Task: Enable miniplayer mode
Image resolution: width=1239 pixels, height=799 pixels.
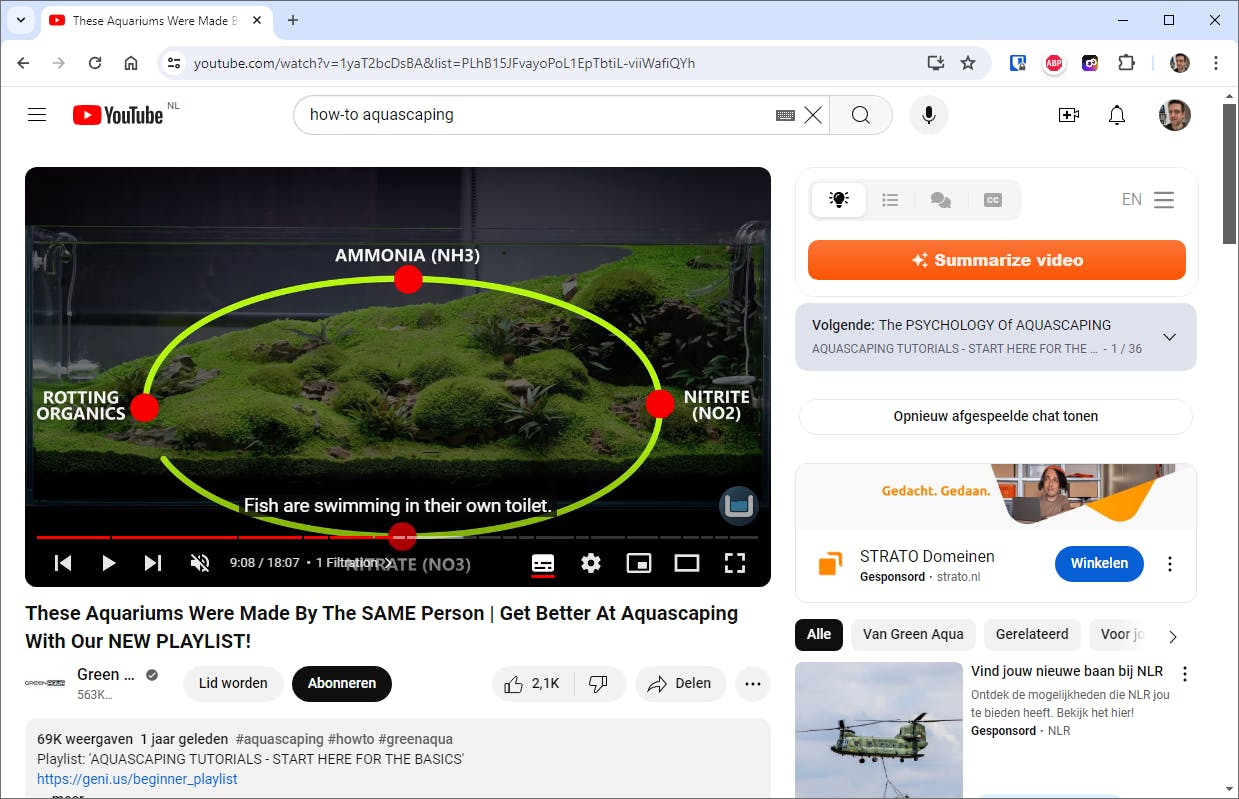Action: (639, 563)
